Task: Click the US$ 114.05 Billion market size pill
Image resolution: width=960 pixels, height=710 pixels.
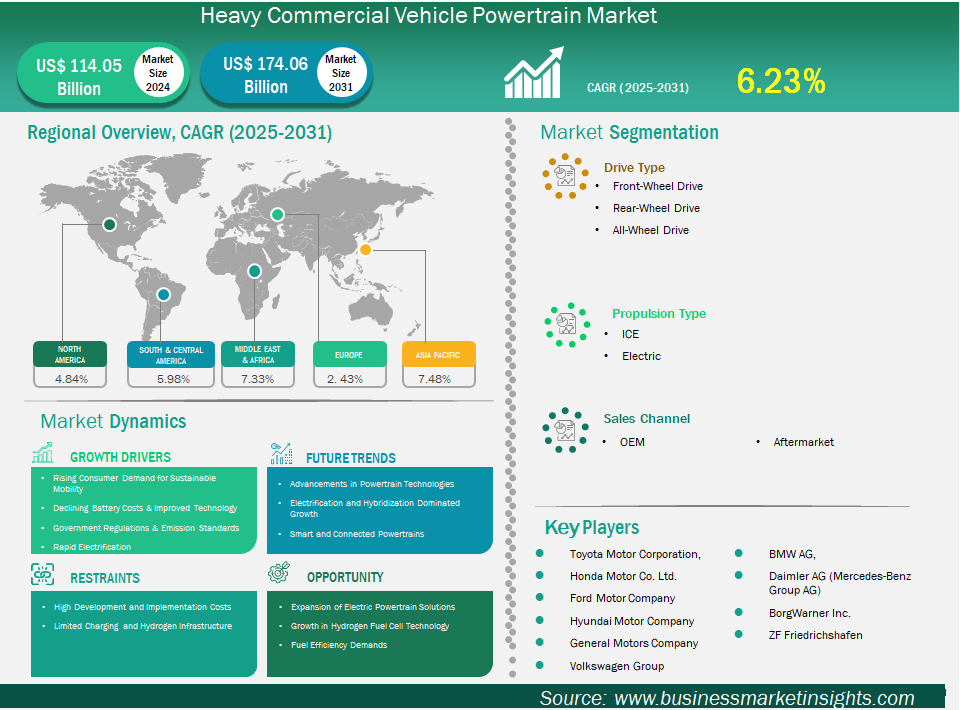Action: pyautogui.click(x=103, y=74)
